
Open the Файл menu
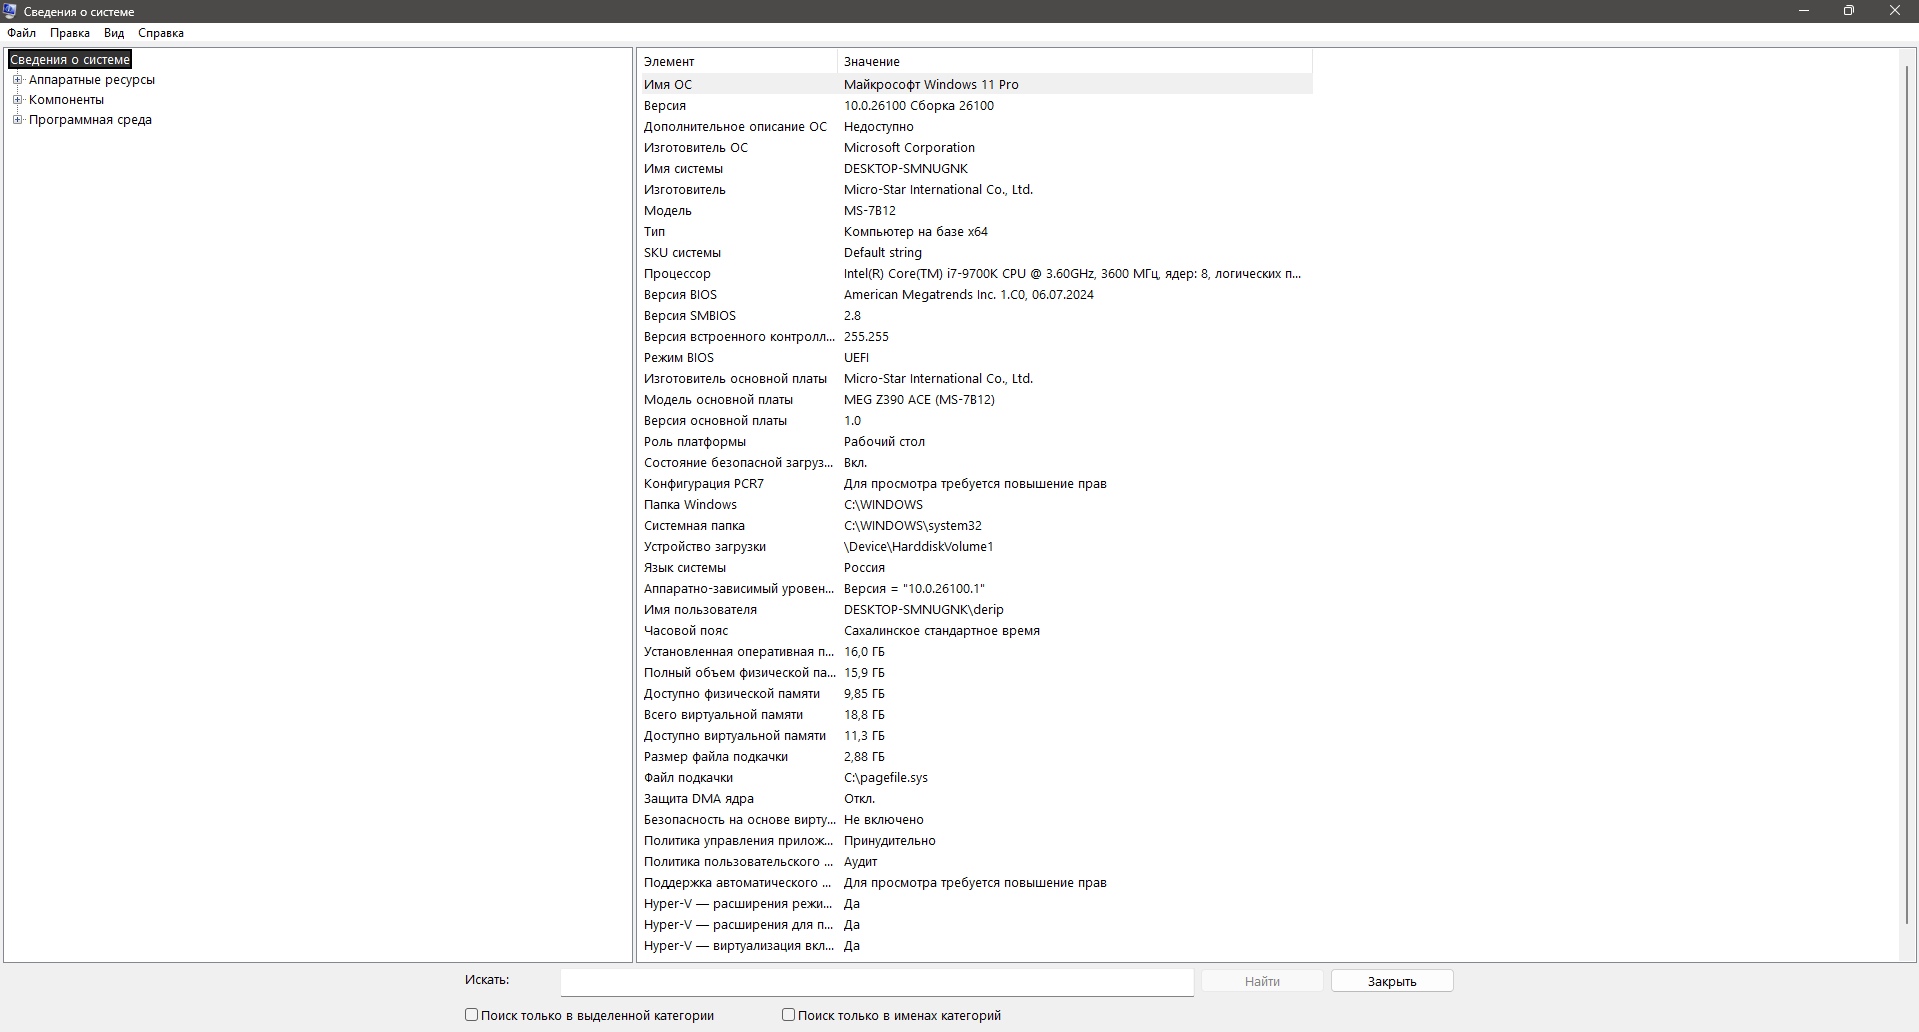point(21,33)
